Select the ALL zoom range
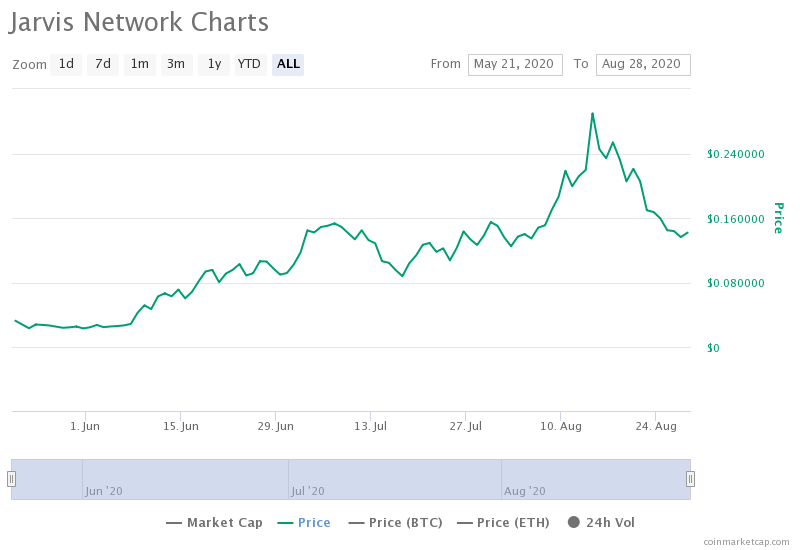This screenshot has height=550, width=800. click(x=288, y=64)
